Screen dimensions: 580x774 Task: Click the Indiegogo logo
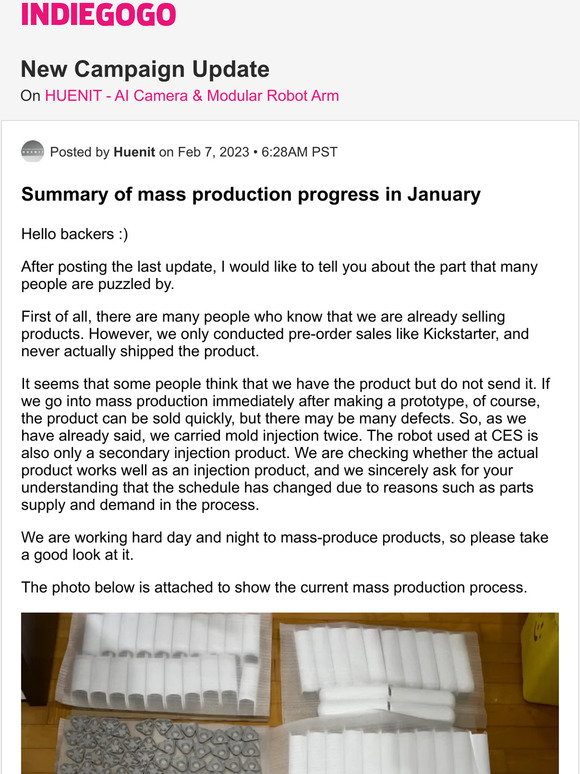[x=99, y=14]
